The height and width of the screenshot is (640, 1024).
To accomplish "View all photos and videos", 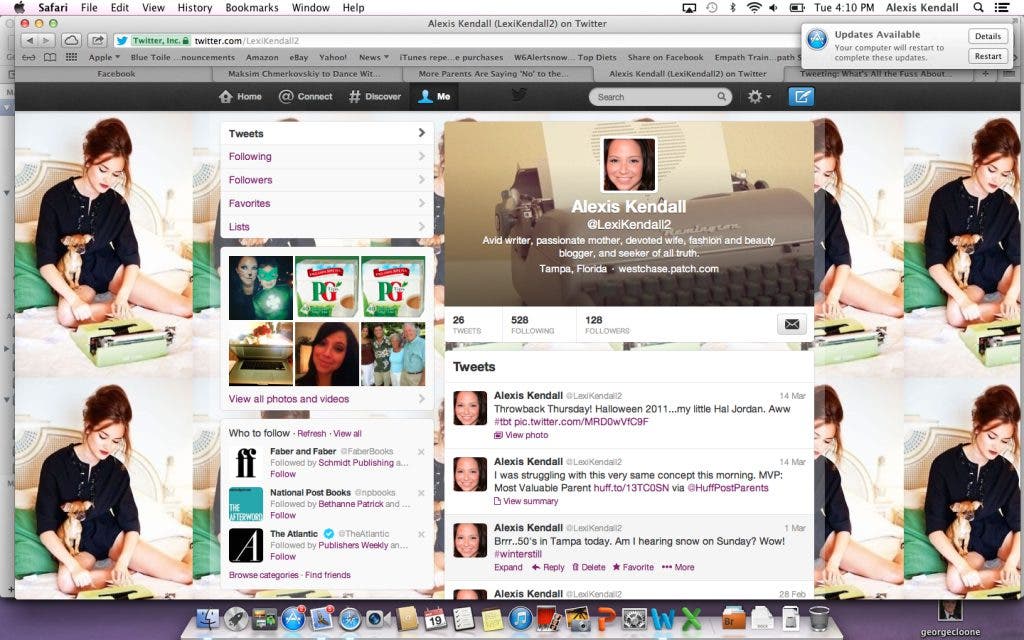I will [x=289, y=399].
